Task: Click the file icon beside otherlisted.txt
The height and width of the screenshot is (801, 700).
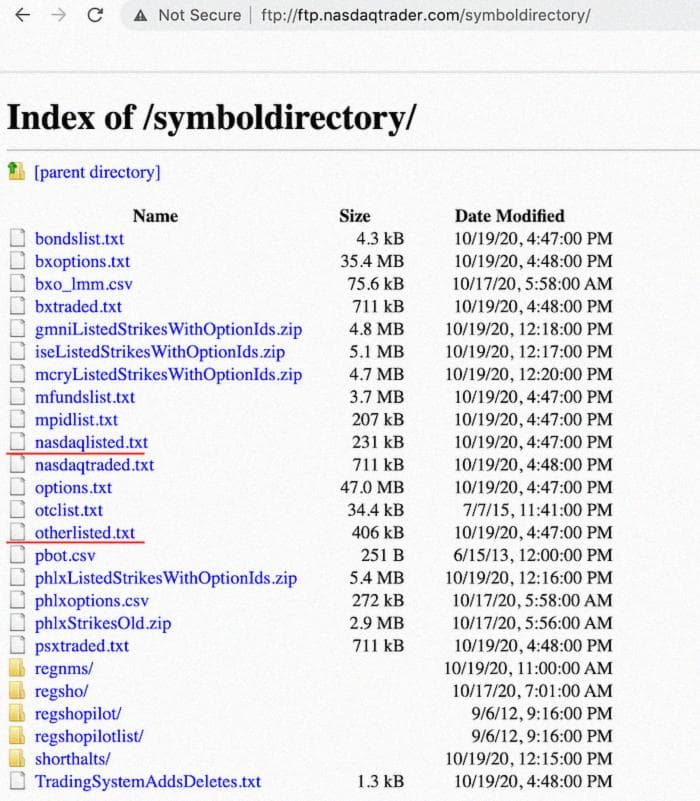Action: click(x=17, y=532)
